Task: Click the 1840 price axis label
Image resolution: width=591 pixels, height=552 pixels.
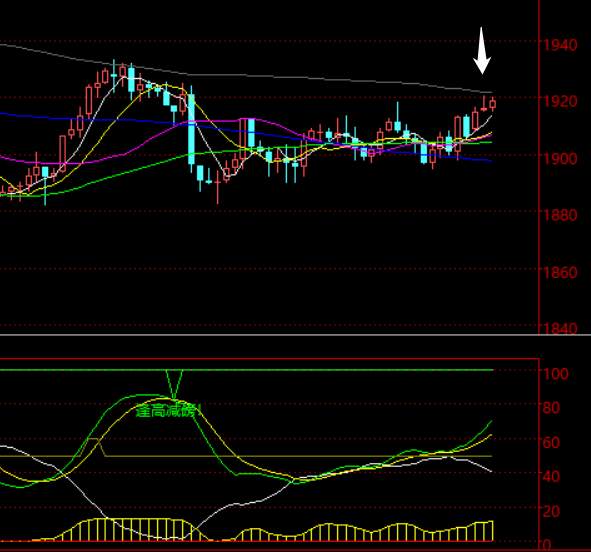Action: click(560, 328)
